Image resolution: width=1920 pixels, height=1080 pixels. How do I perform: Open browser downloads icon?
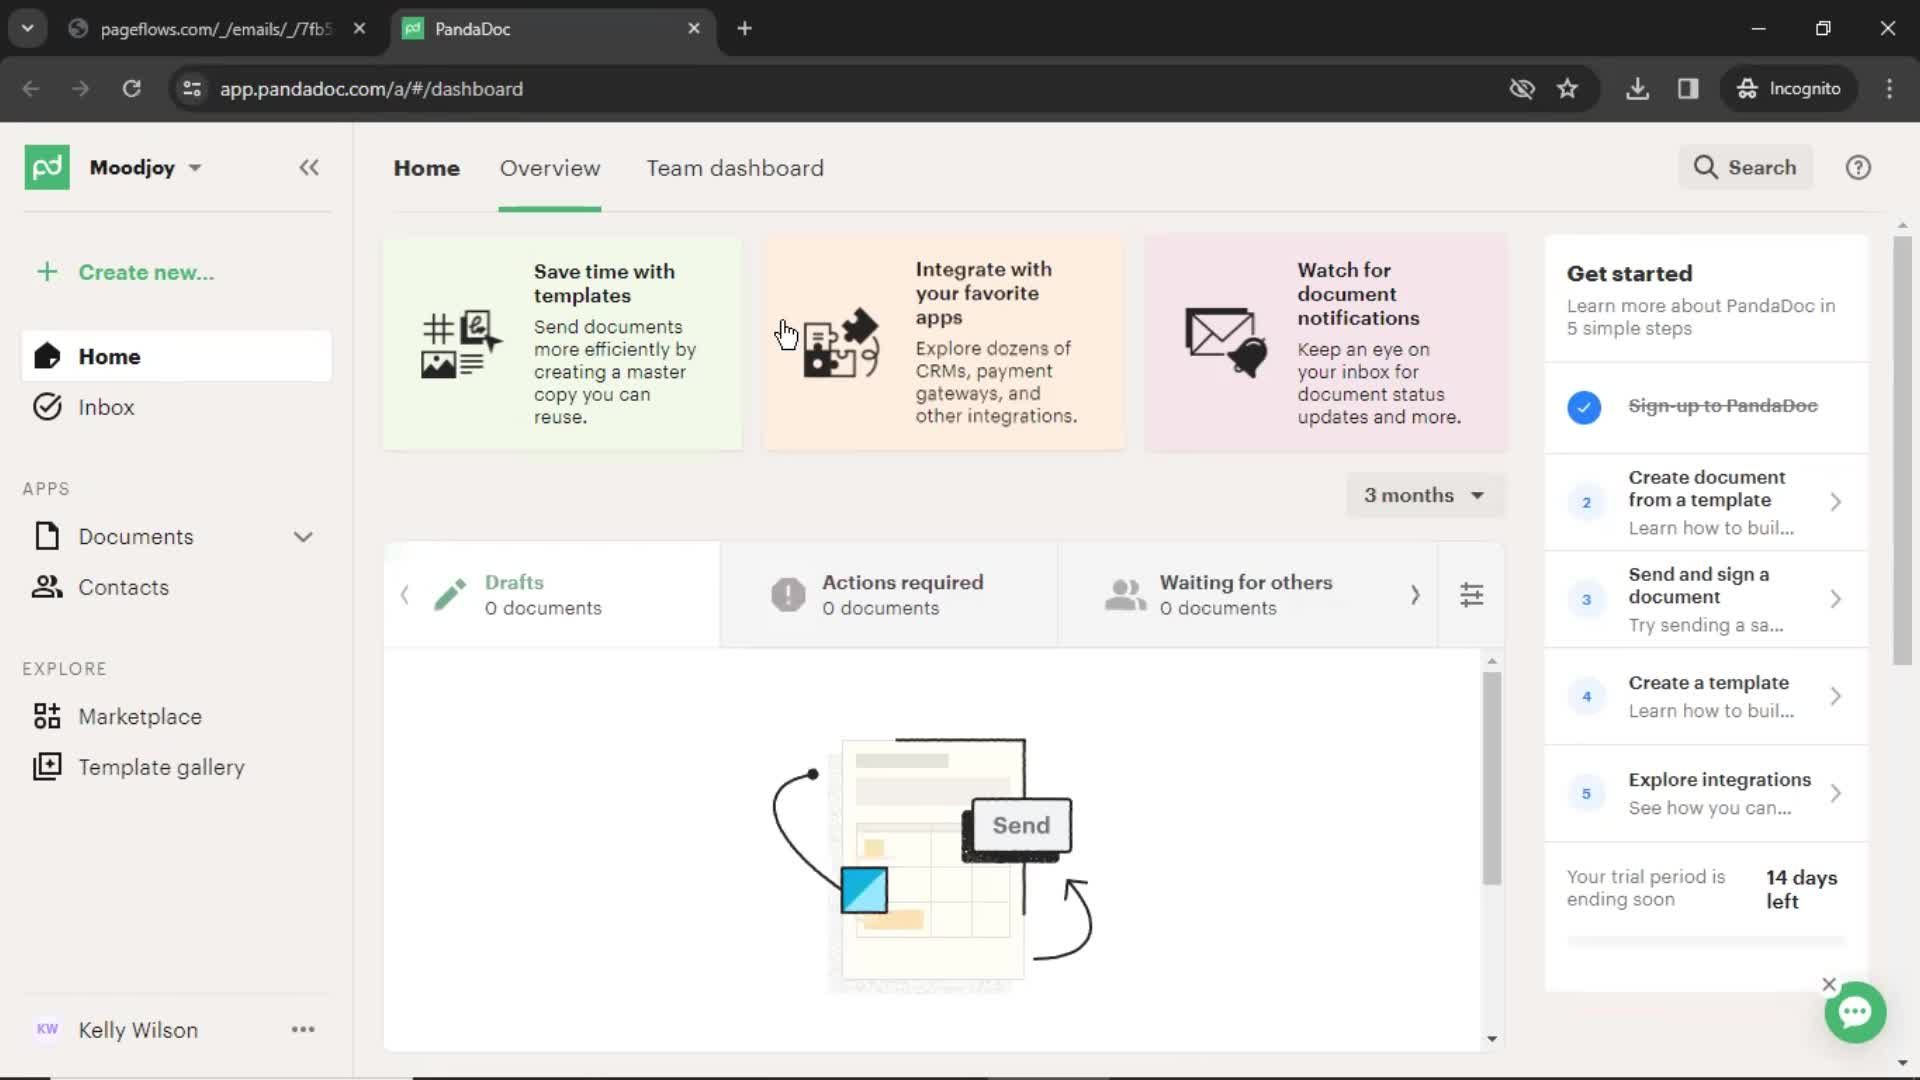(1637, 88)
